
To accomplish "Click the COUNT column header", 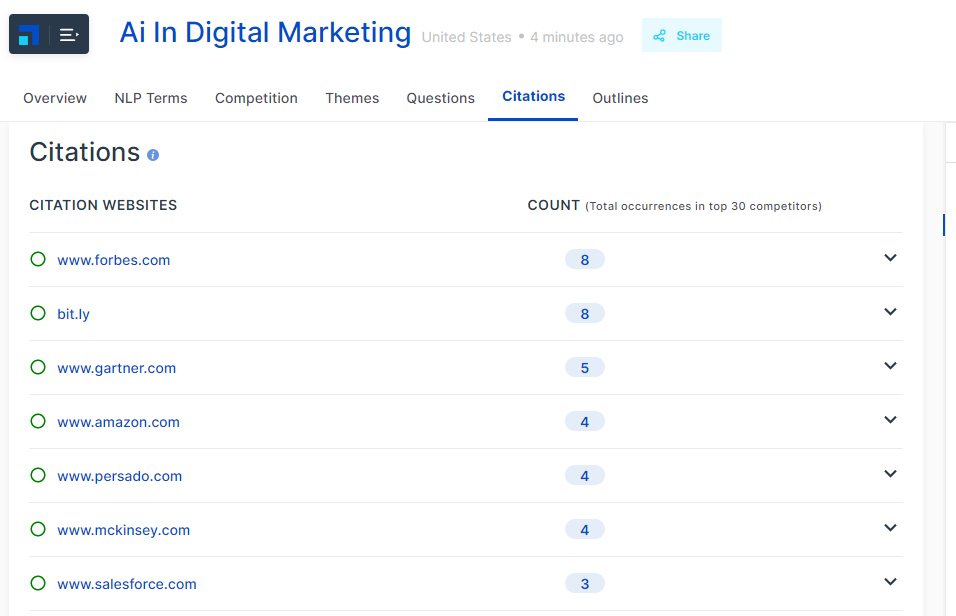I will (x=554, y=206).
